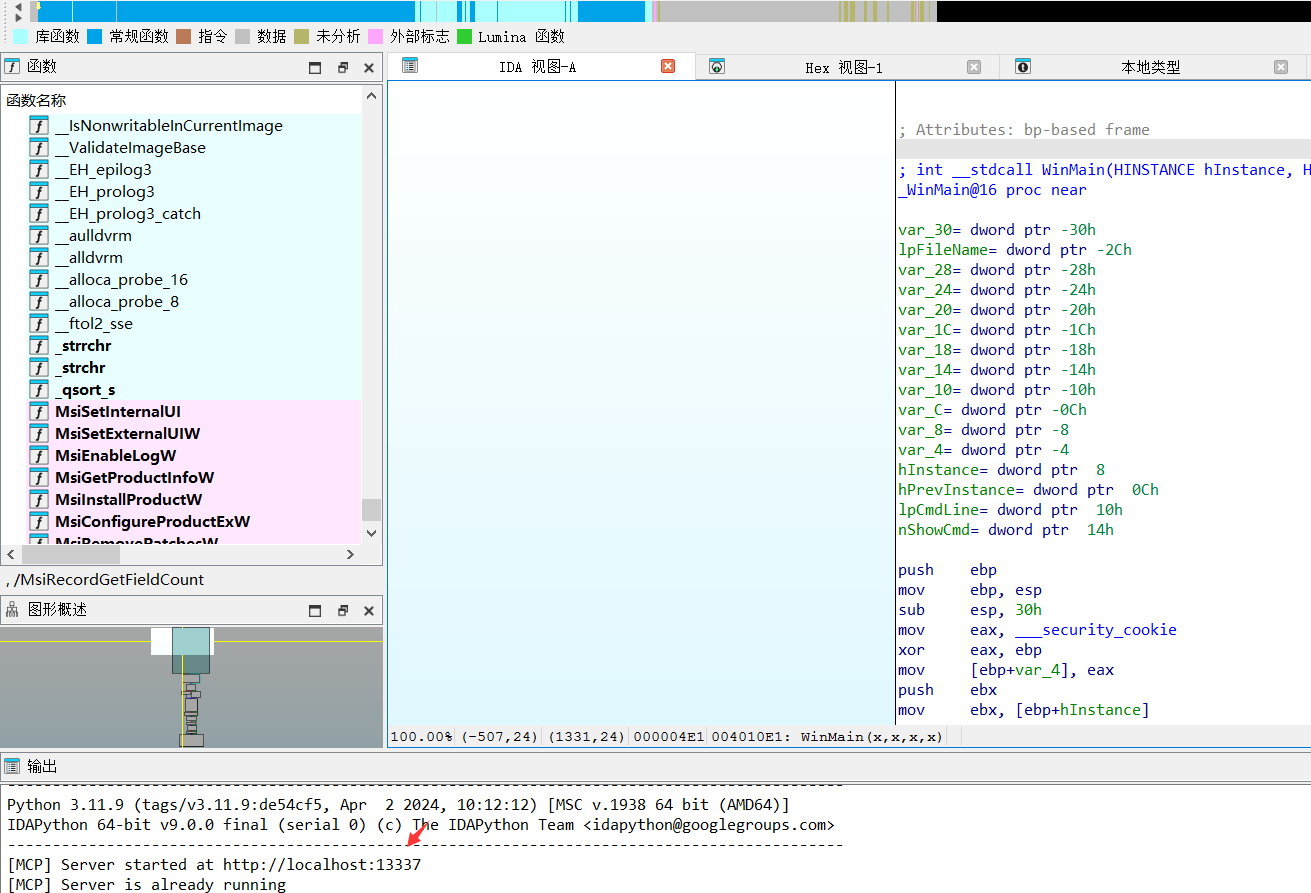Viewport: 1311px width, 893px height.
Task: Click the Hex View-1 tab icon
Action: coord(716,67)
